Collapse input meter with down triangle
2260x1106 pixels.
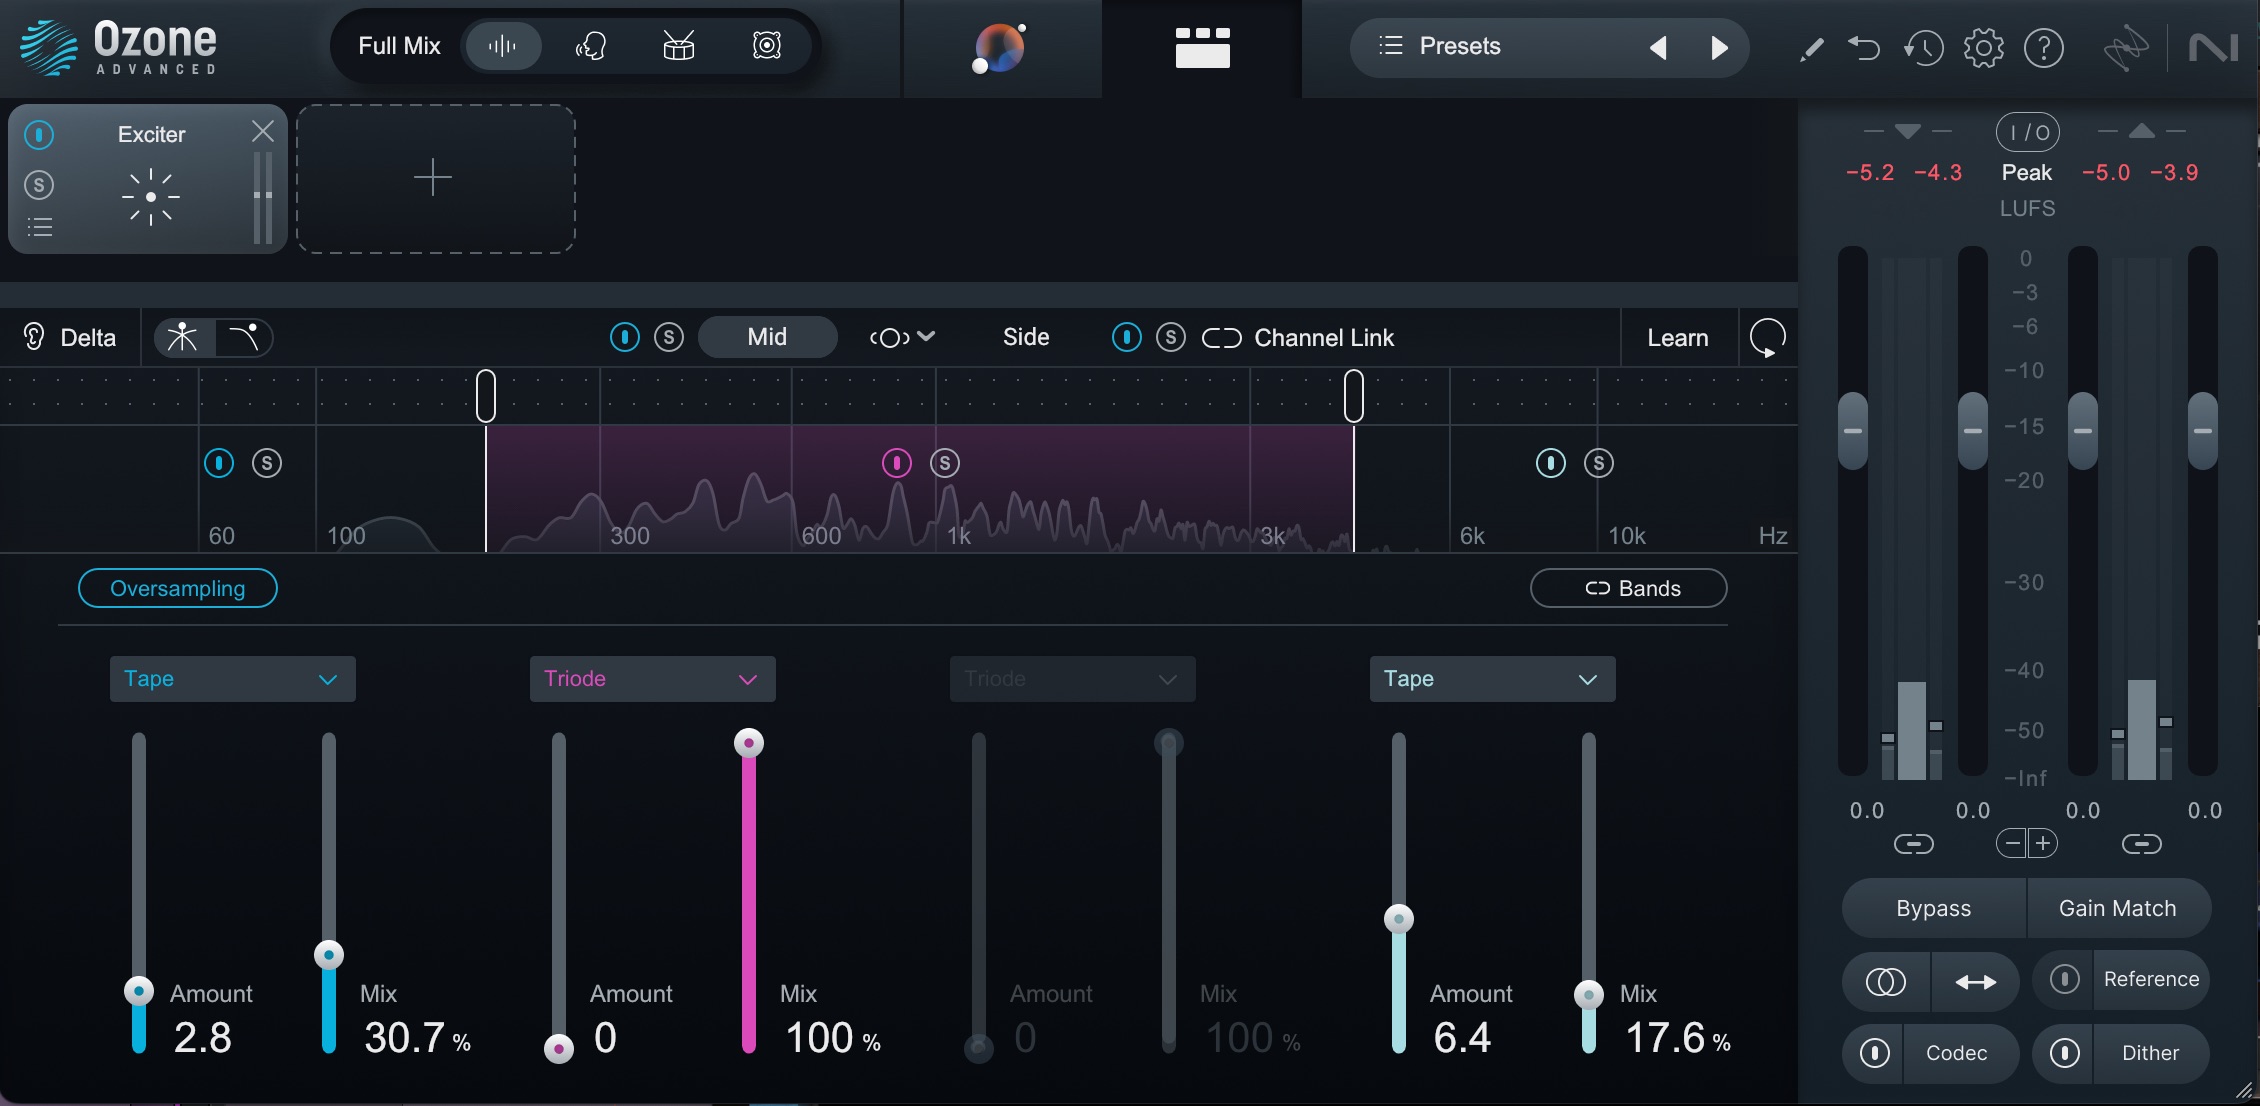tap(1908, 131)
